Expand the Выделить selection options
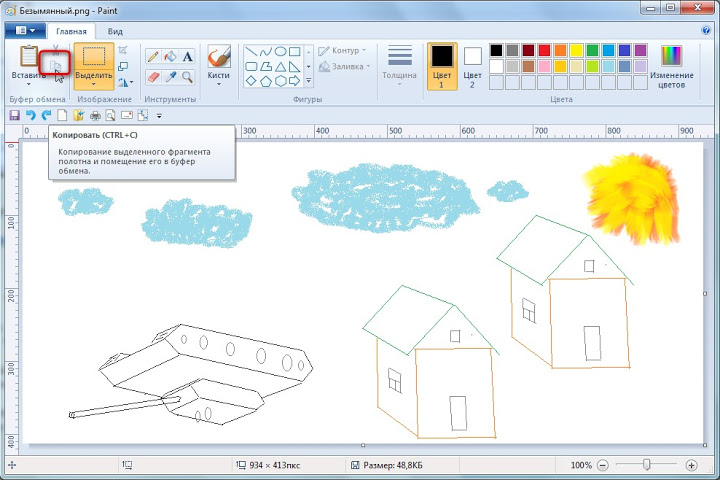The image size is (720, 480). coord(93,86)
